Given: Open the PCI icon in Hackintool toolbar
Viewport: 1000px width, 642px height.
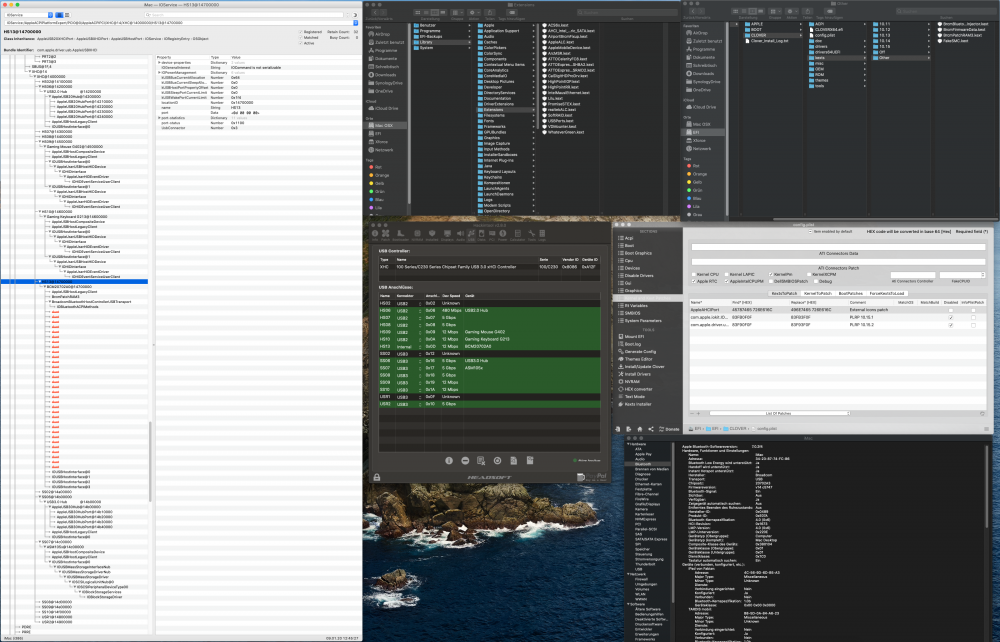Looking at the screenshot, I should 492,235.
